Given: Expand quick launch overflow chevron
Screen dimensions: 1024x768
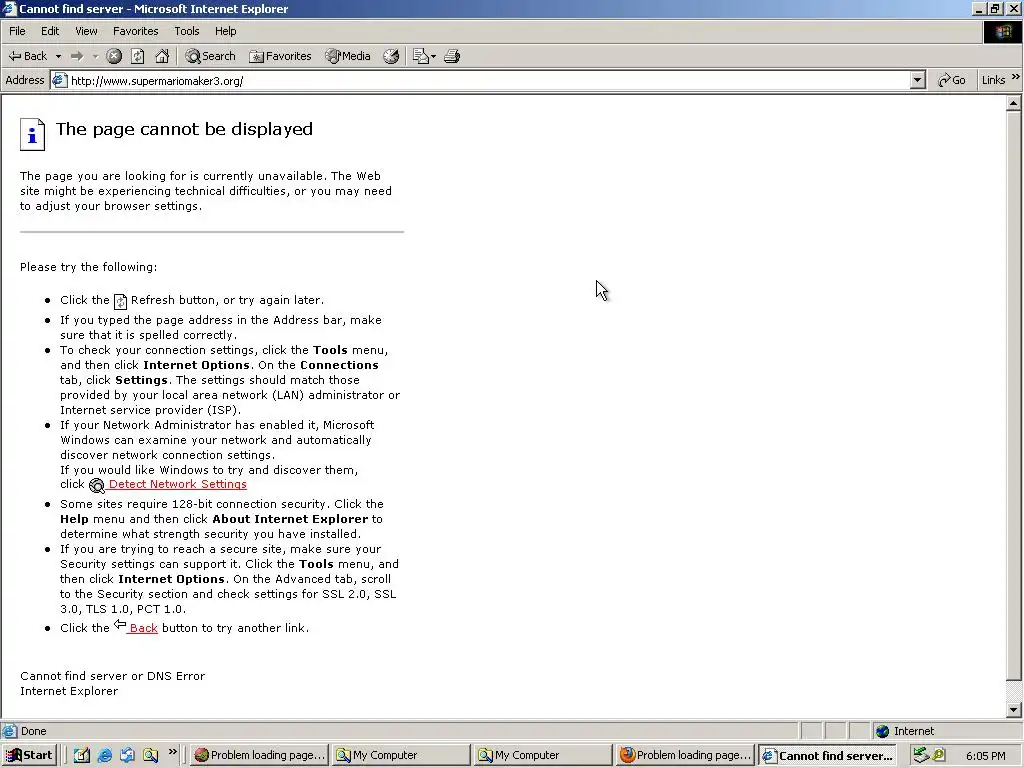Looking at the screenshot, I should (x=172, y=752).
